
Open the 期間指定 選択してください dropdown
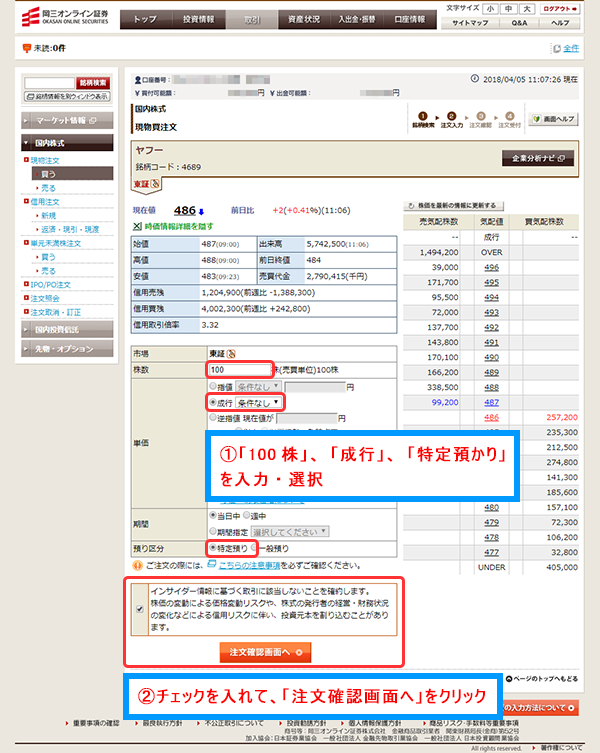290,532
